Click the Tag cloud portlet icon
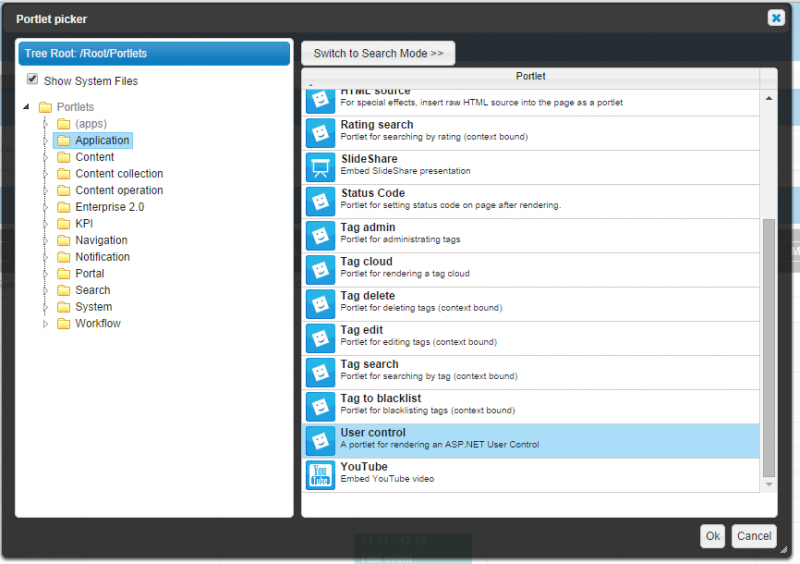 click(x=320, y=270)
